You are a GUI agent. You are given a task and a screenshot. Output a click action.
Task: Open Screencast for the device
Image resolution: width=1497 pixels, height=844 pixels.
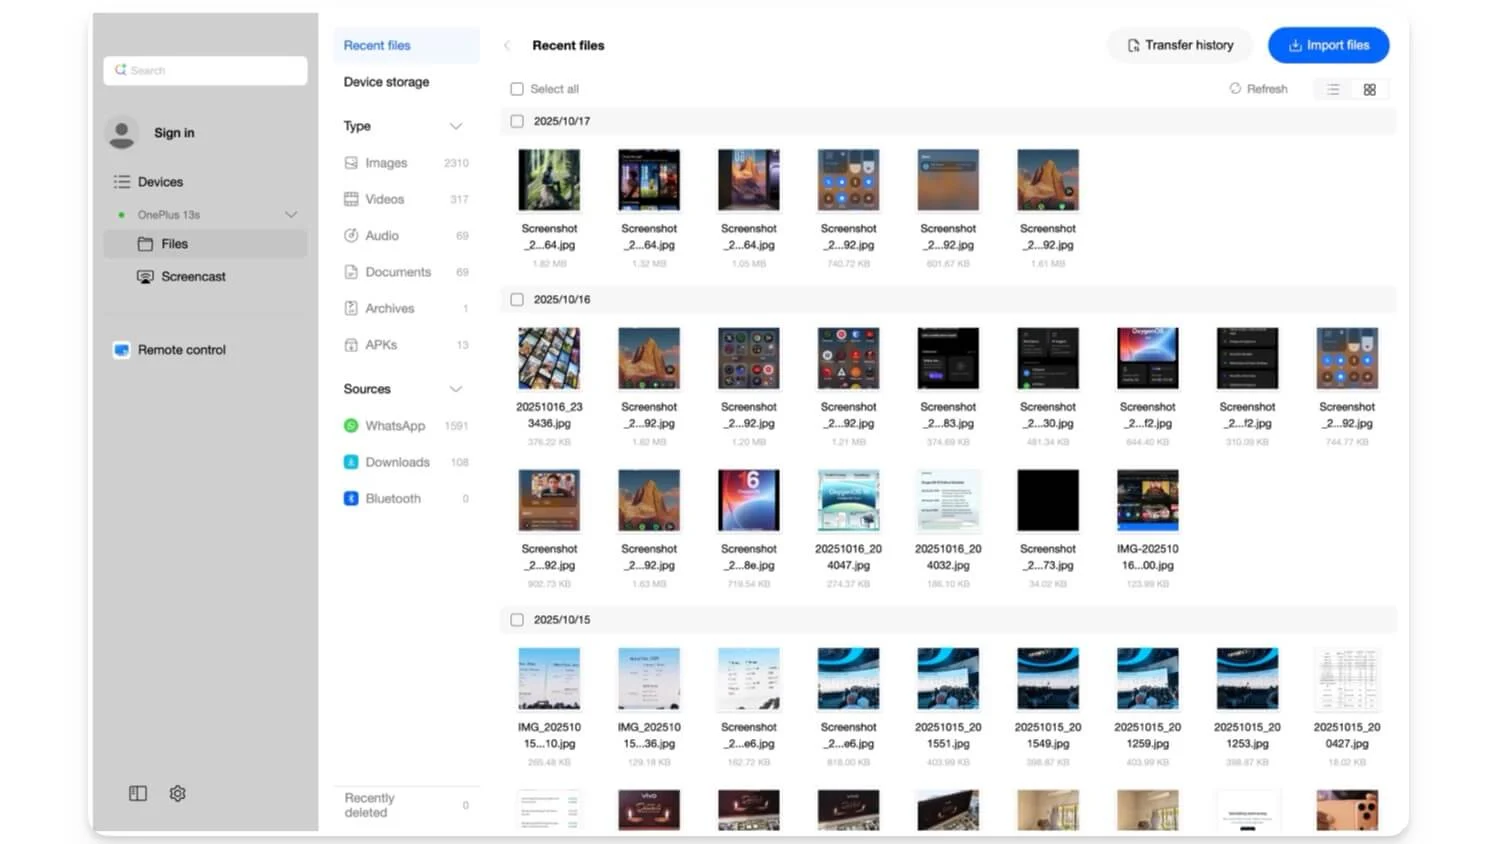click(192, 277)
